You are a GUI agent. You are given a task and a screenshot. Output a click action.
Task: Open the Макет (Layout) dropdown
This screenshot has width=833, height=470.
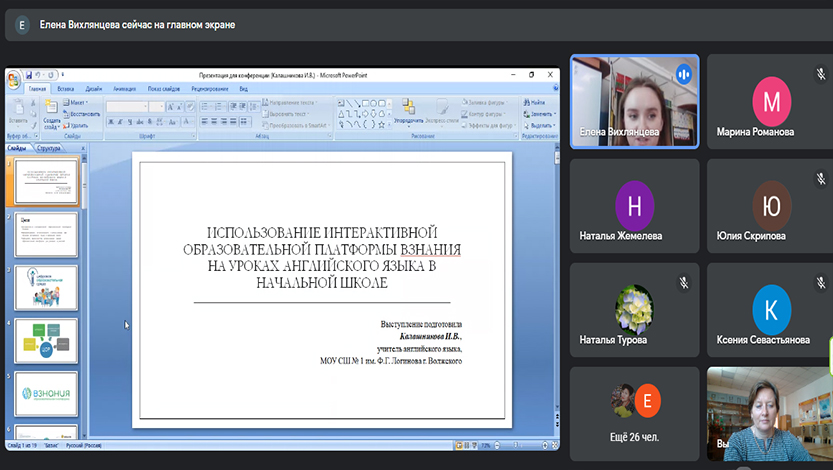point(78,102)
